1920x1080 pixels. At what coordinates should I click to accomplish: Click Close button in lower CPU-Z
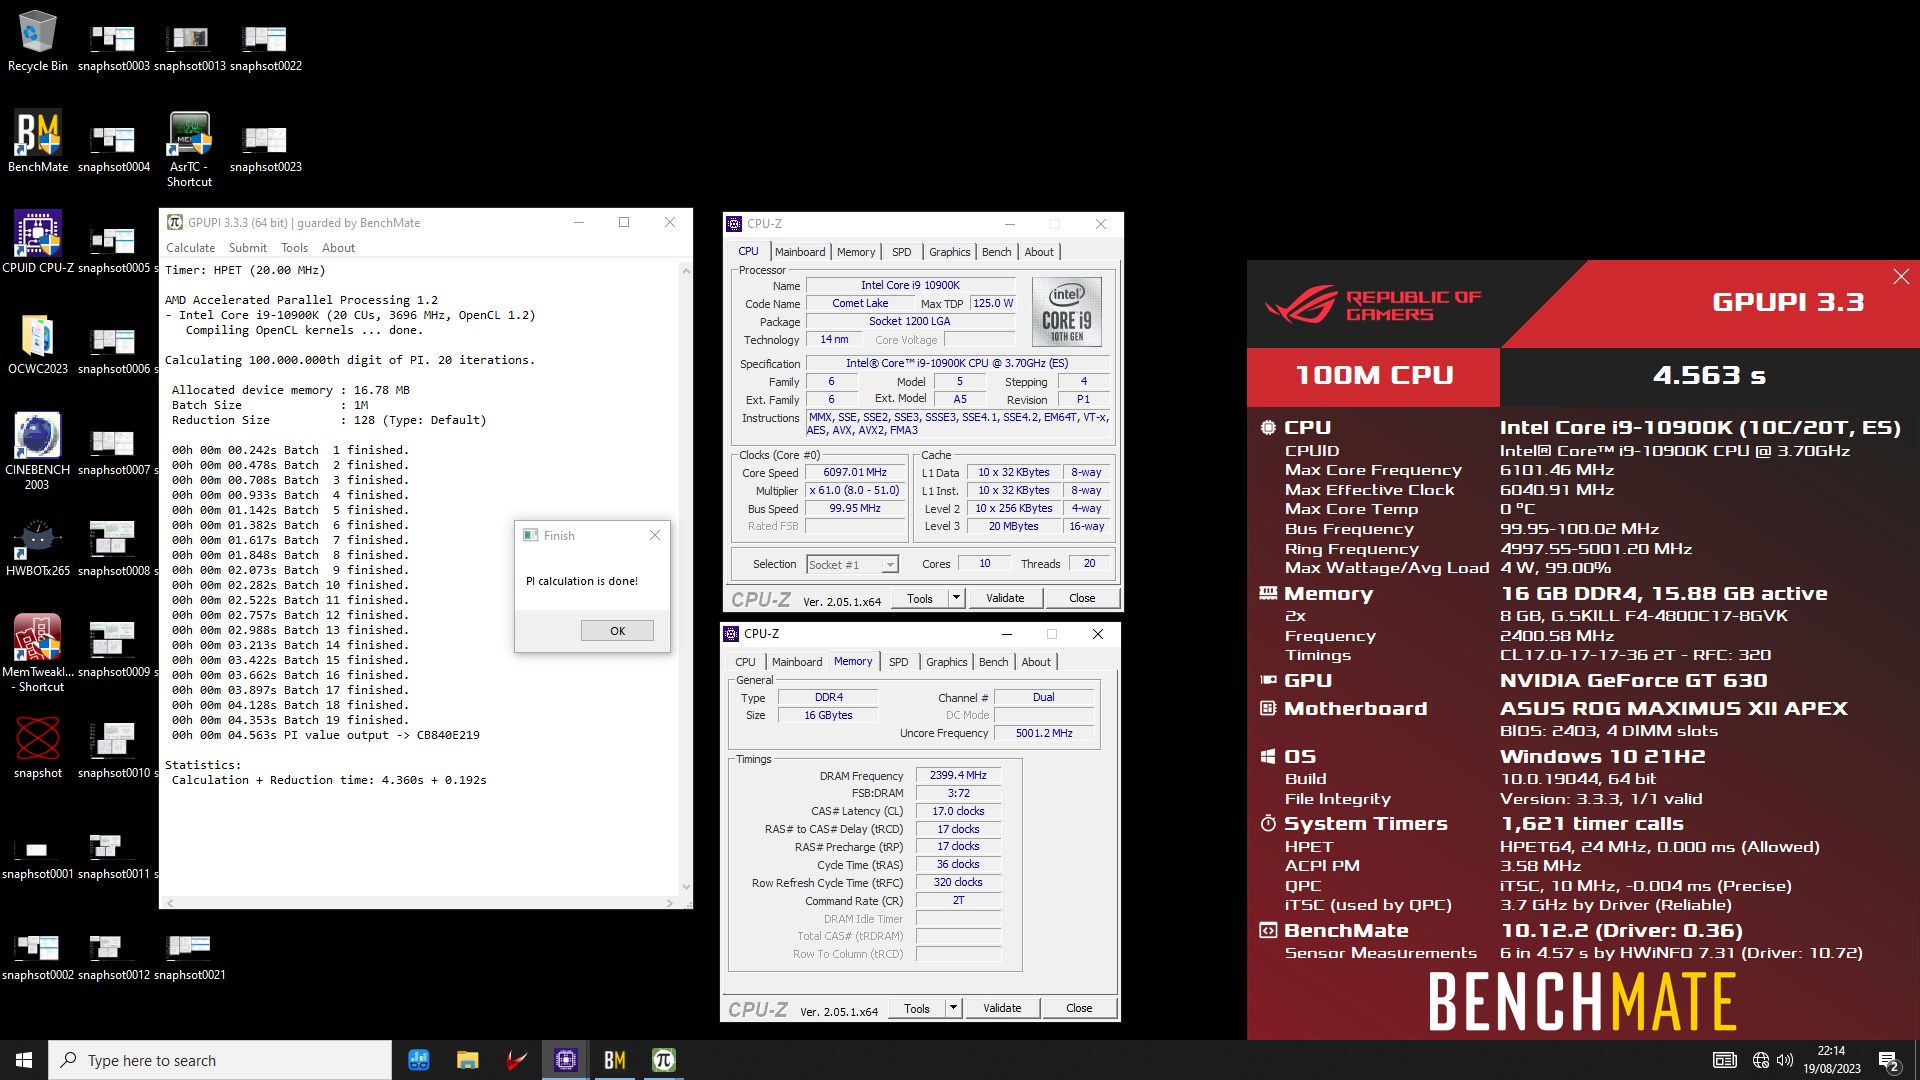(x=1079, y=1008)
